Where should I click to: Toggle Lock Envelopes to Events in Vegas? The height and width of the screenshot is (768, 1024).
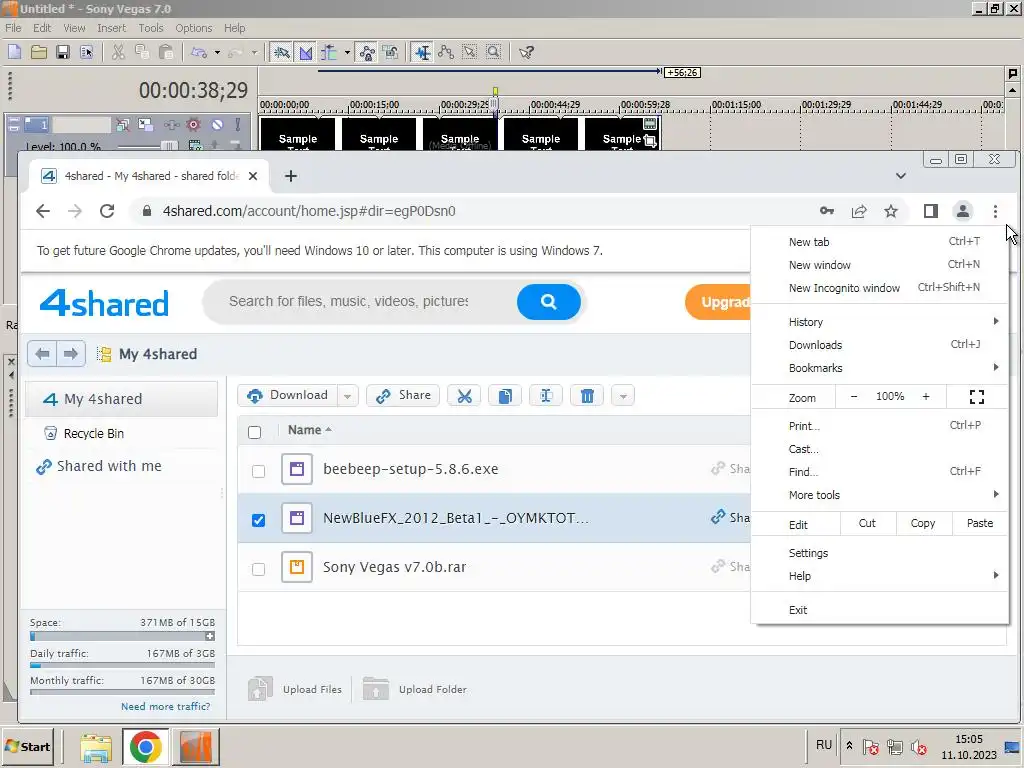tap(367, 52)
